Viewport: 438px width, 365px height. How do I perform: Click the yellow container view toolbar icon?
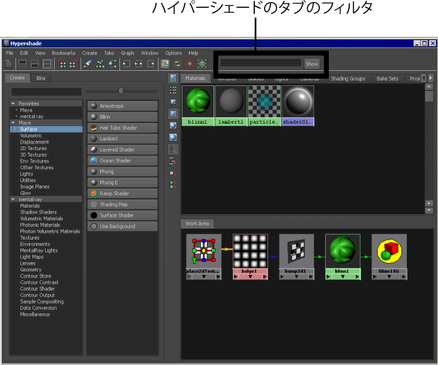165,64
